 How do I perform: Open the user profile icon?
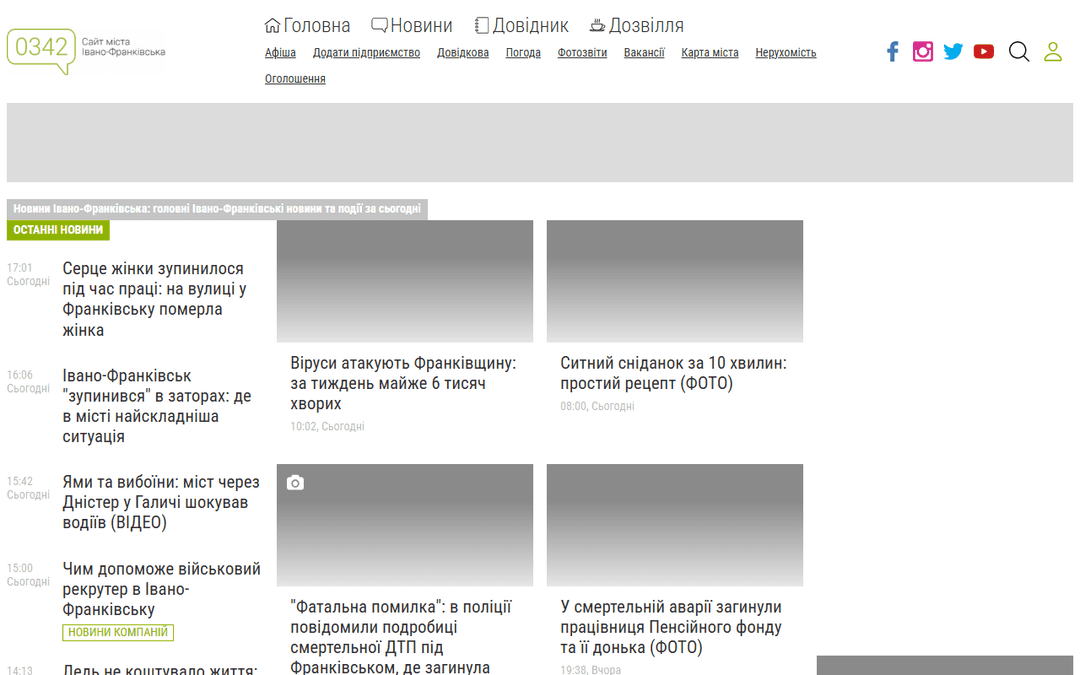pos(1053,52)
